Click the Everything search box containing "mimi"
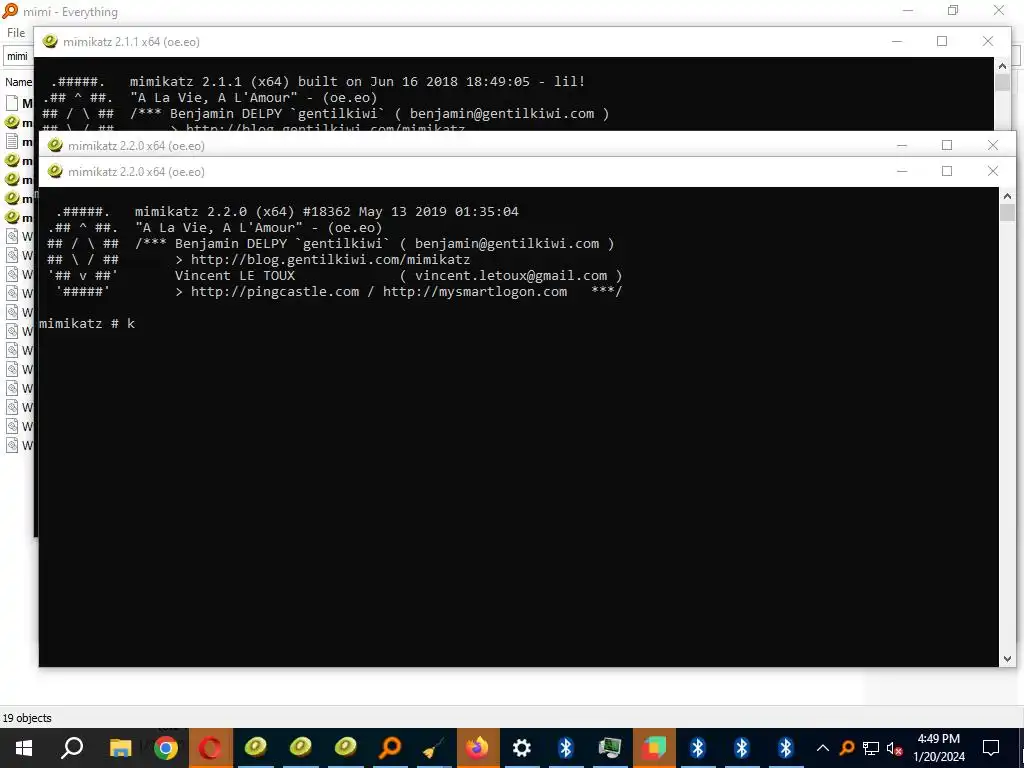Screen dimensions: 1024x768 point(18,56)
